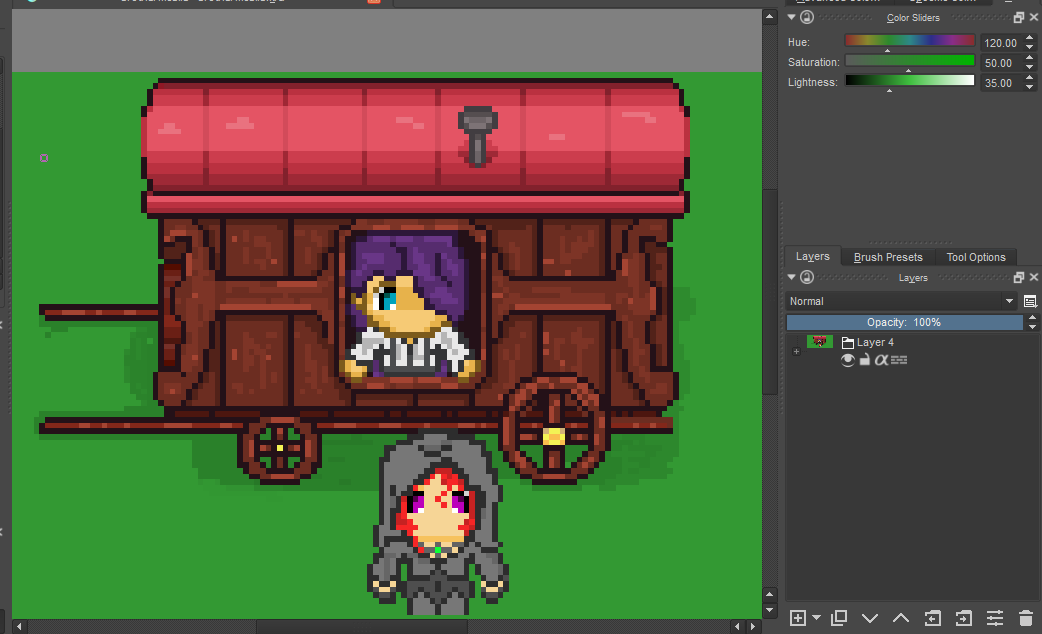The width and height of the screenshot is (1042, 634).
Task: Increase the Saturation value
Action: point(1029,58)
